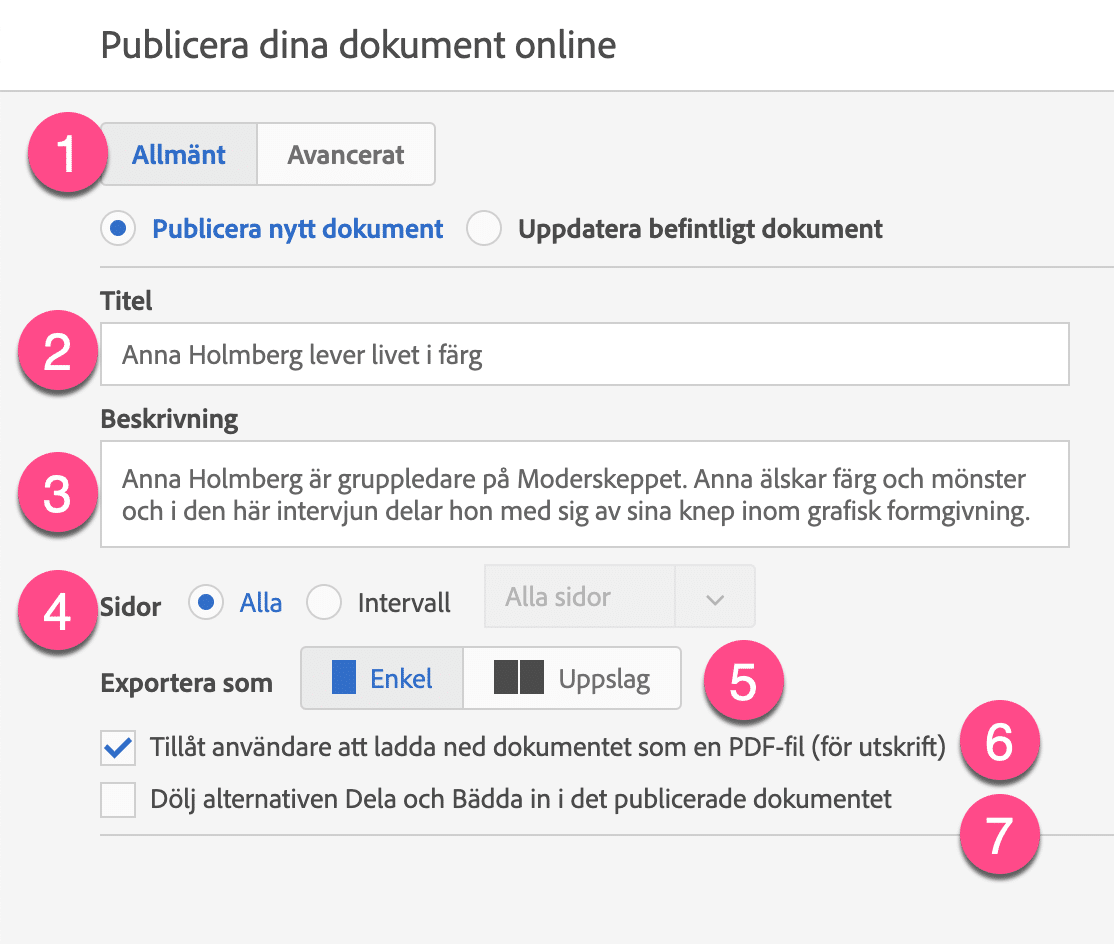Image resolution: width=1114 pixels, height=944 pixels.
Task: Click inside the Beskrivning text box
Action: (584, 493)
